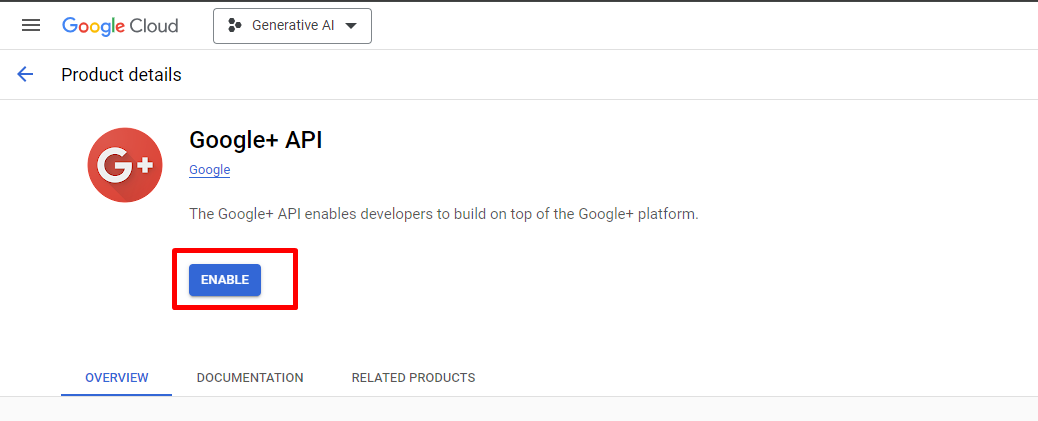Click the Google+ API title text
The height and width of the screenshot is (421, 1038).
click(256, 140)
